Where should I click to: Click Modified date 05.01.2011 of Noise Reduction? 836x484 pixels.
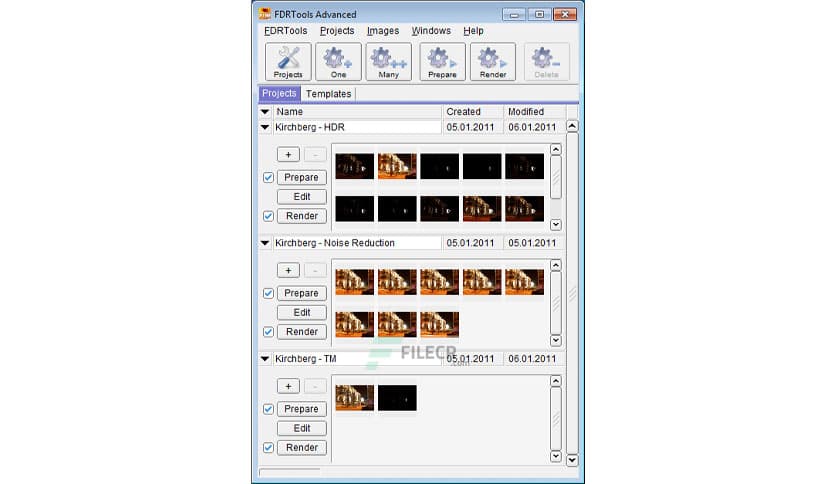(532, 243)
